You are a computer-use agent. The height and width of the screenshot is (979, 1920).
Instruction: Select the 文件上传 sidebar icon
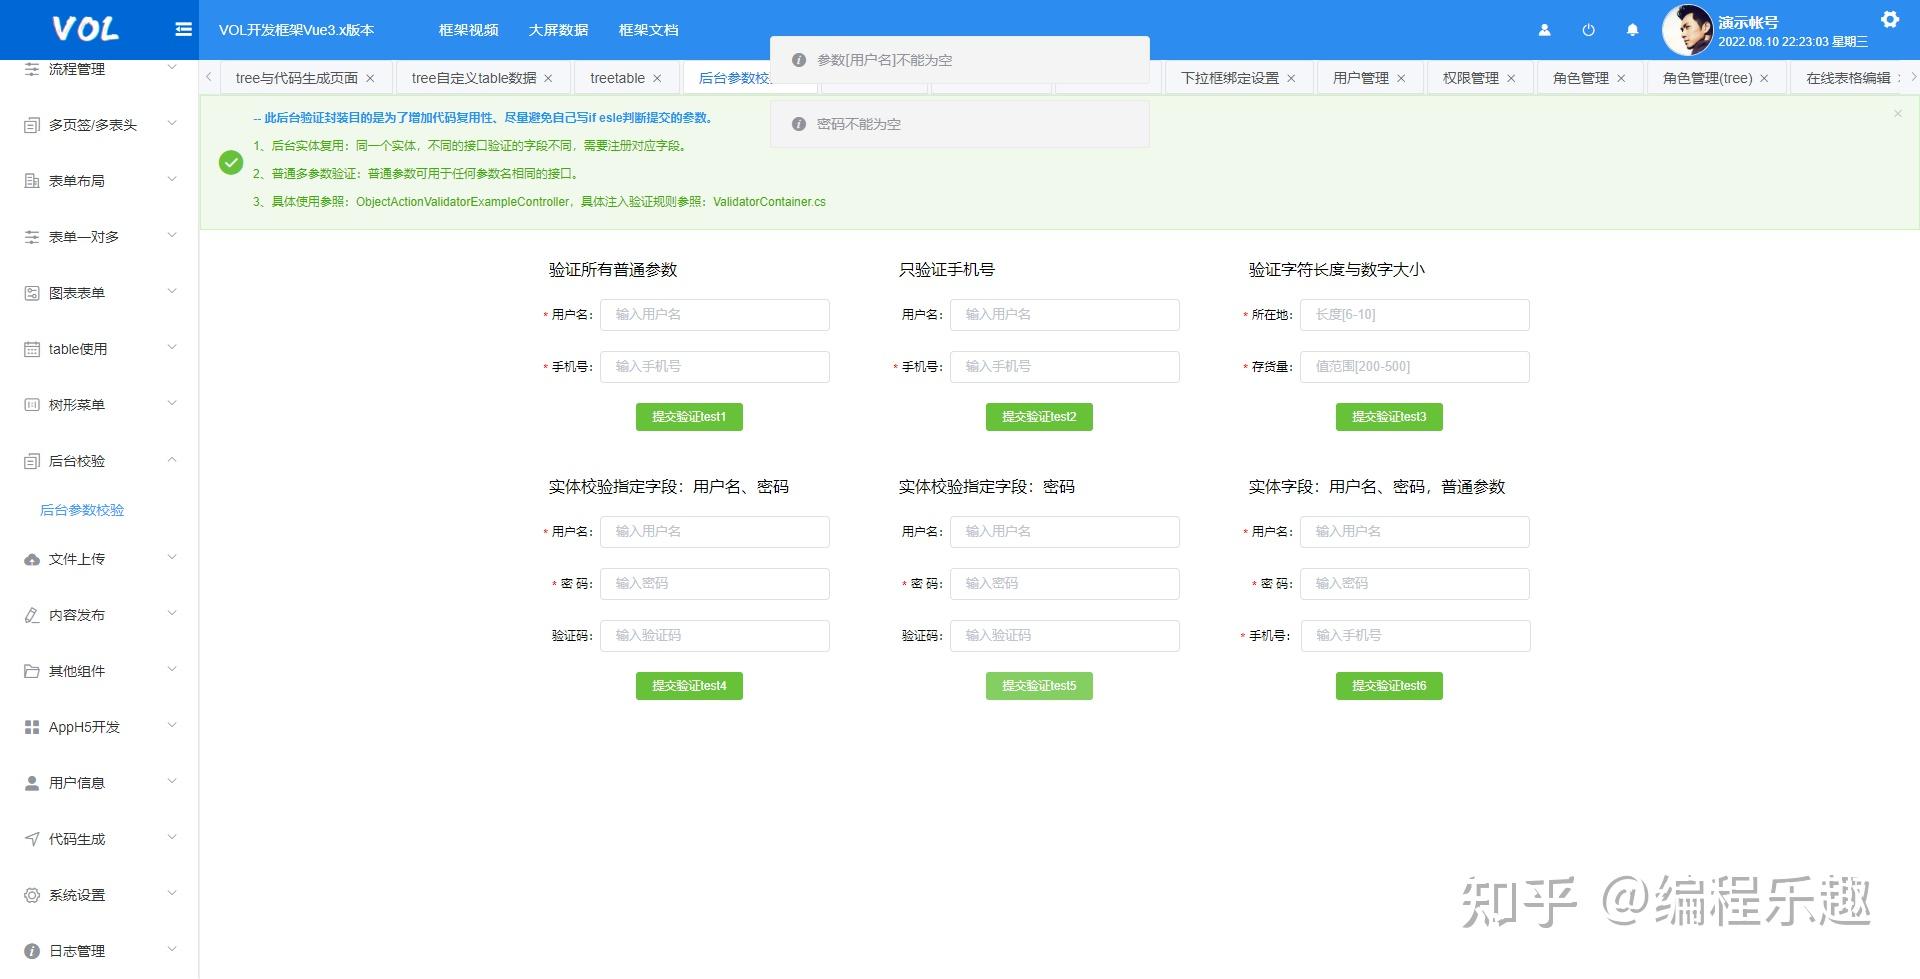point(30,558)
